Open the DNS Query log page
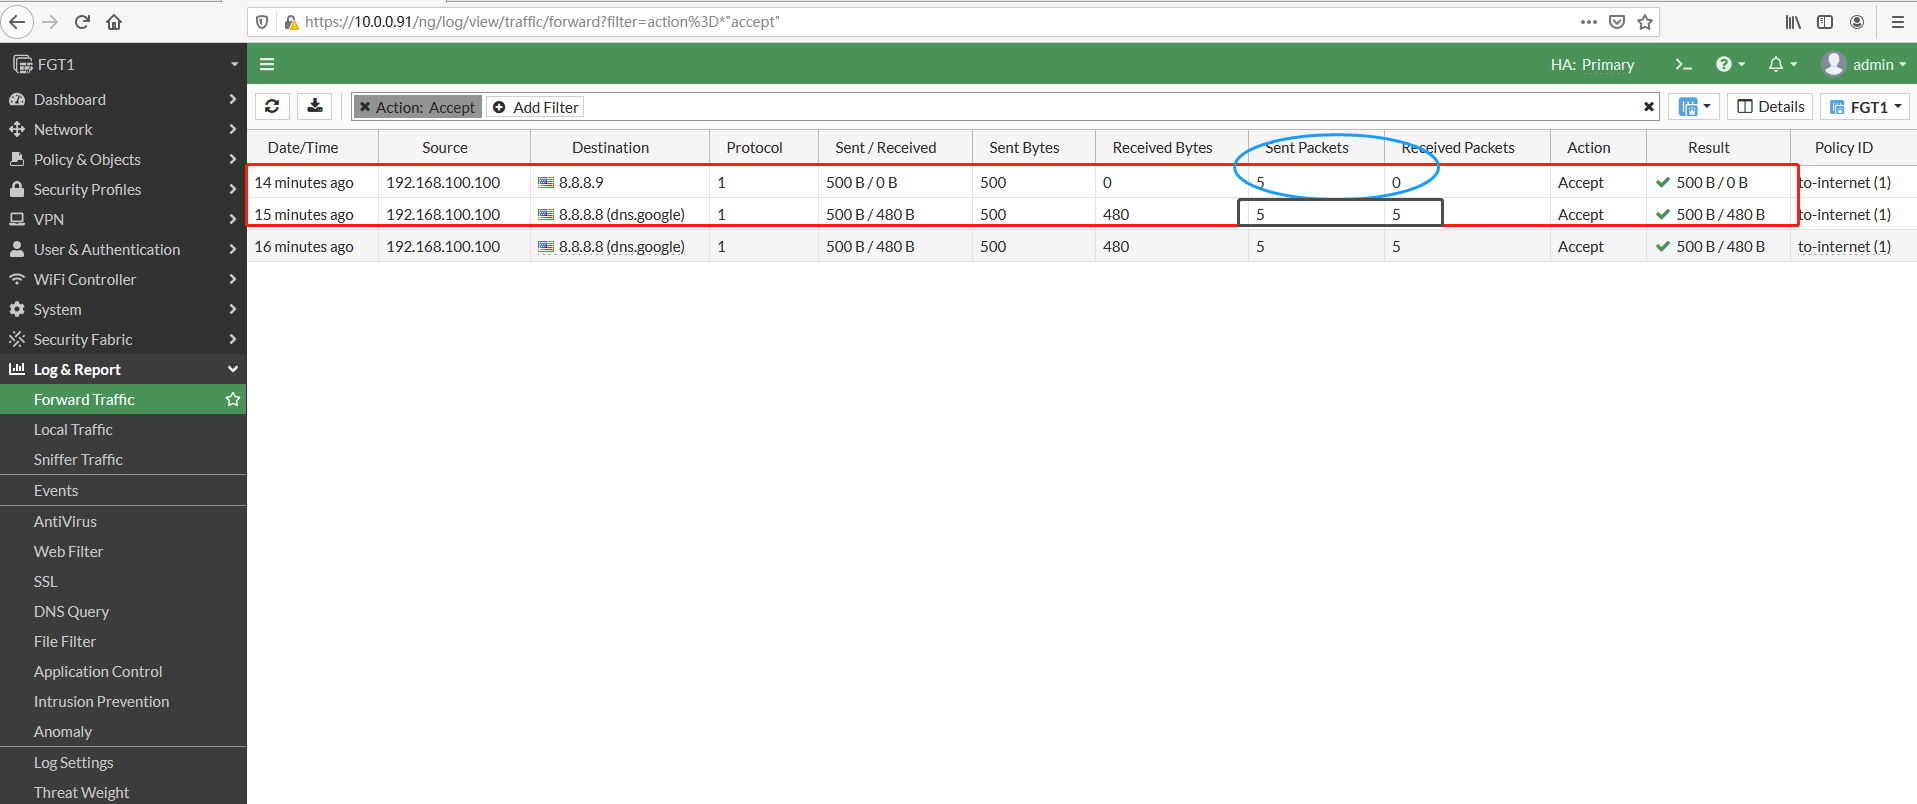 (71, 611)
